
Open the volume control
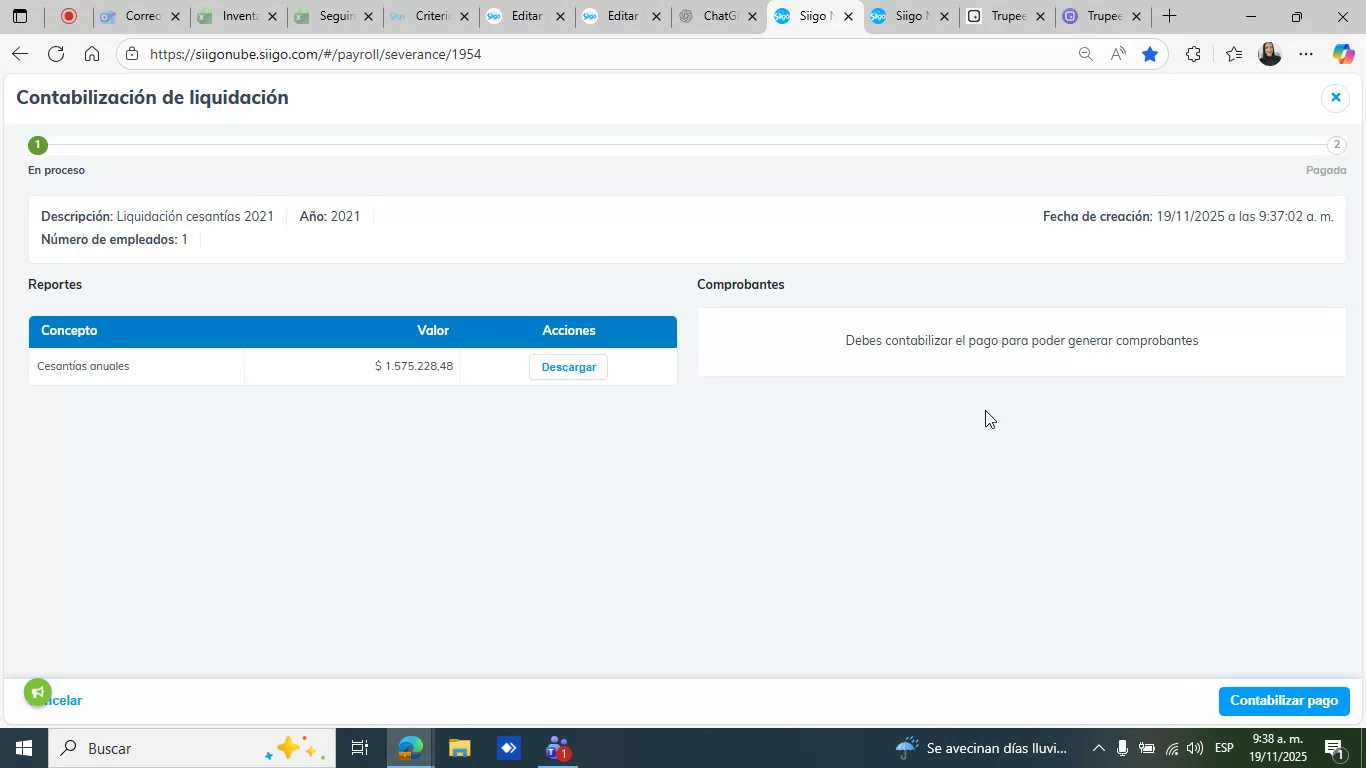click(x=1195, y=748)
